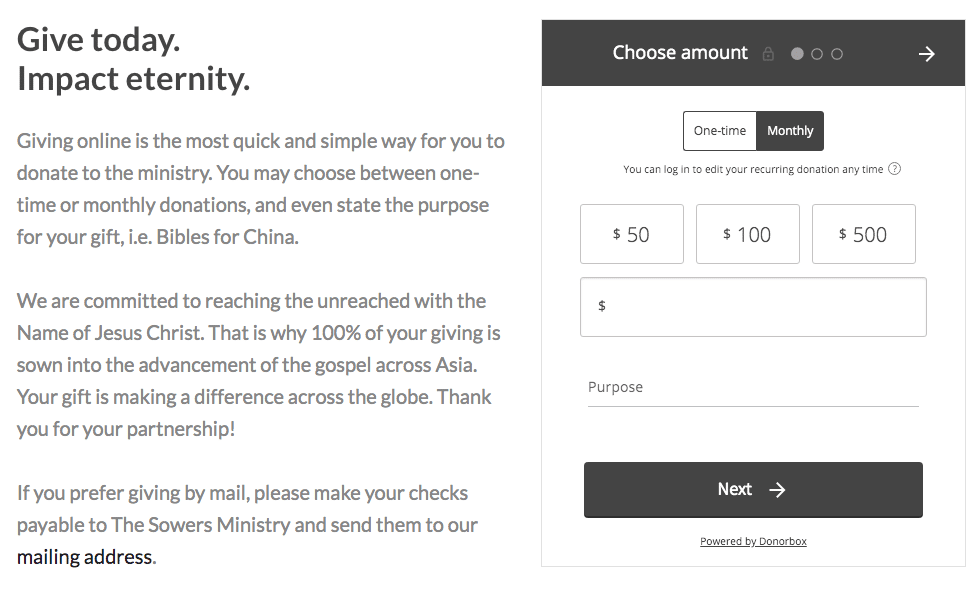973x594 pixels.
Task: Jump to the third step dot
Action: click(837, 54)
